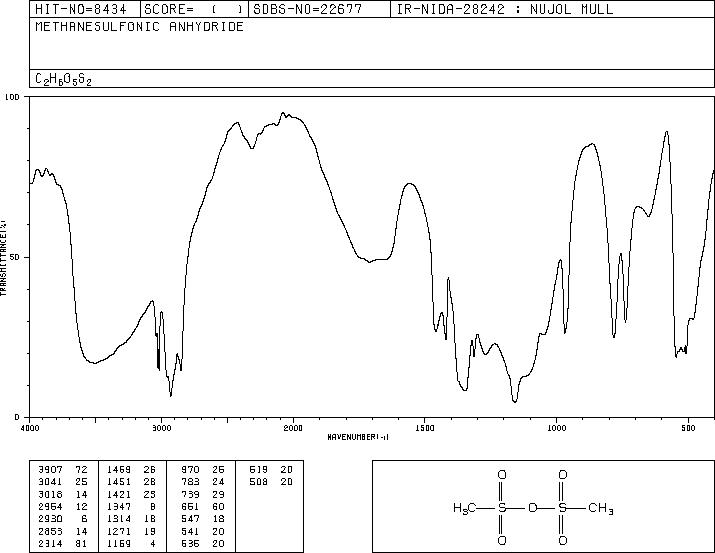Click the molecular formula C2H6O5S2
The width and height of the screenshot is (715, 553).
coord(63,79)
